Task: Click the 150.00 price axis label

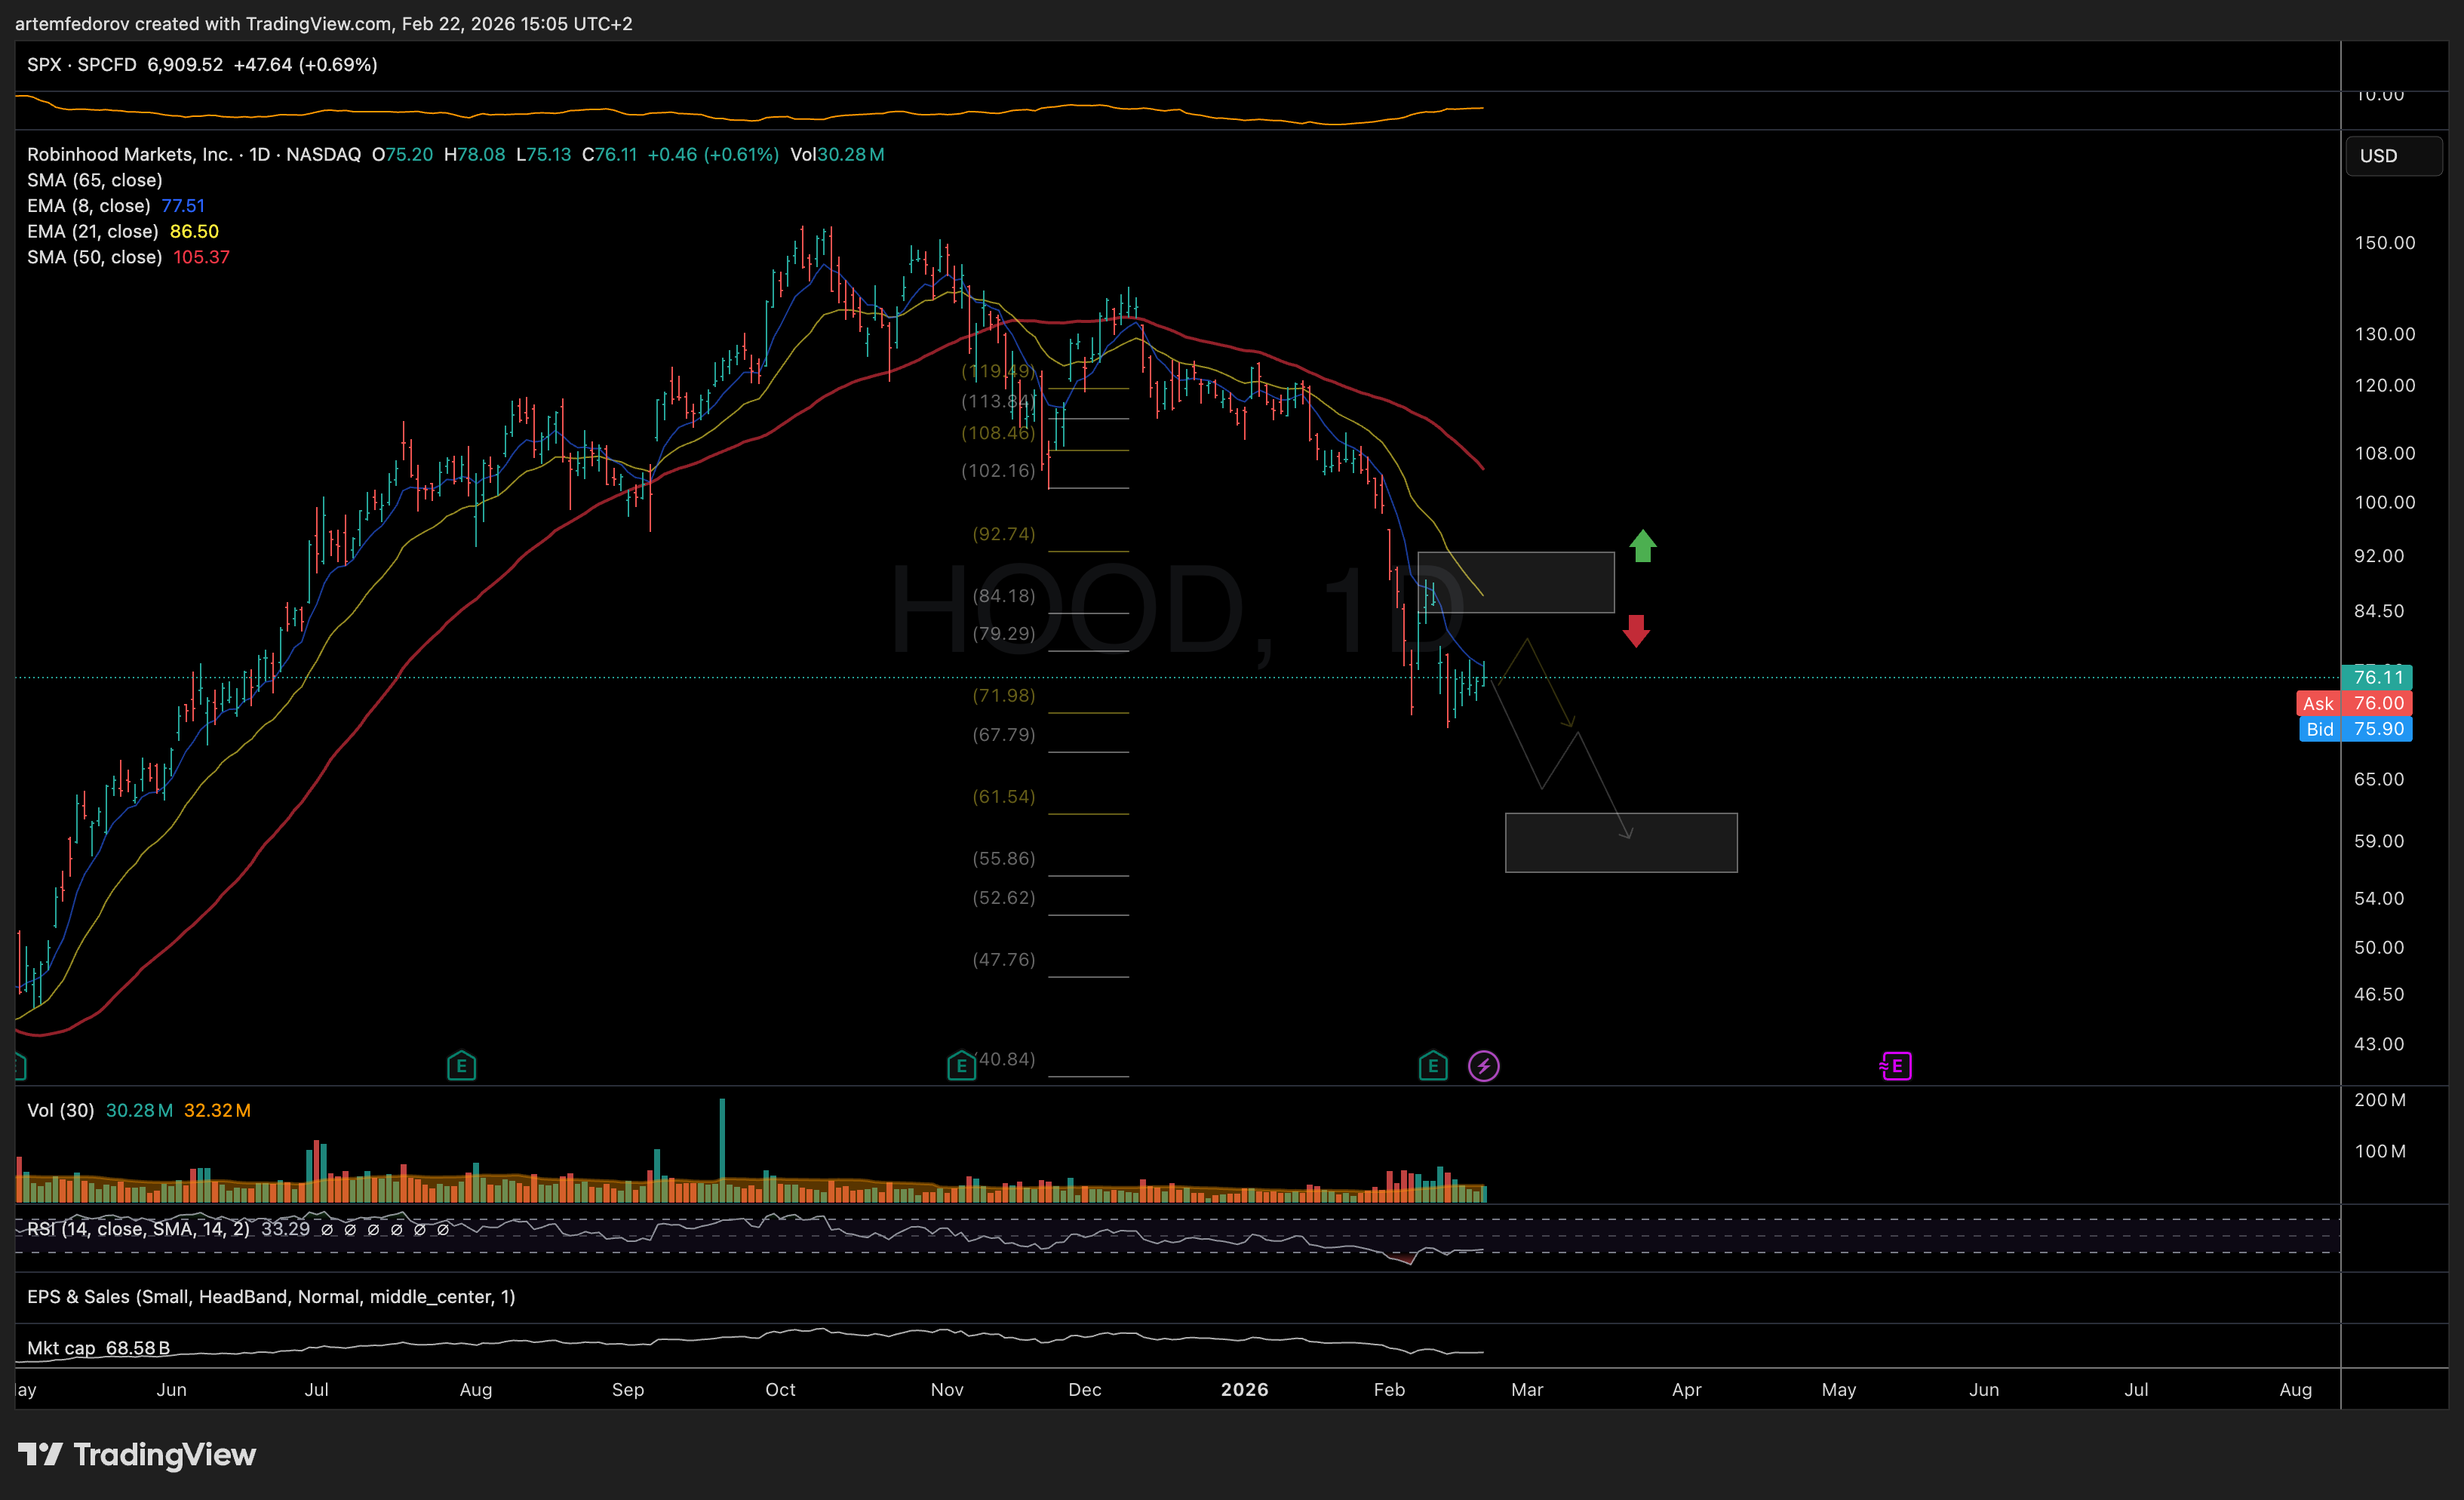Action: pyautogui.click(x=2384, y=243)
